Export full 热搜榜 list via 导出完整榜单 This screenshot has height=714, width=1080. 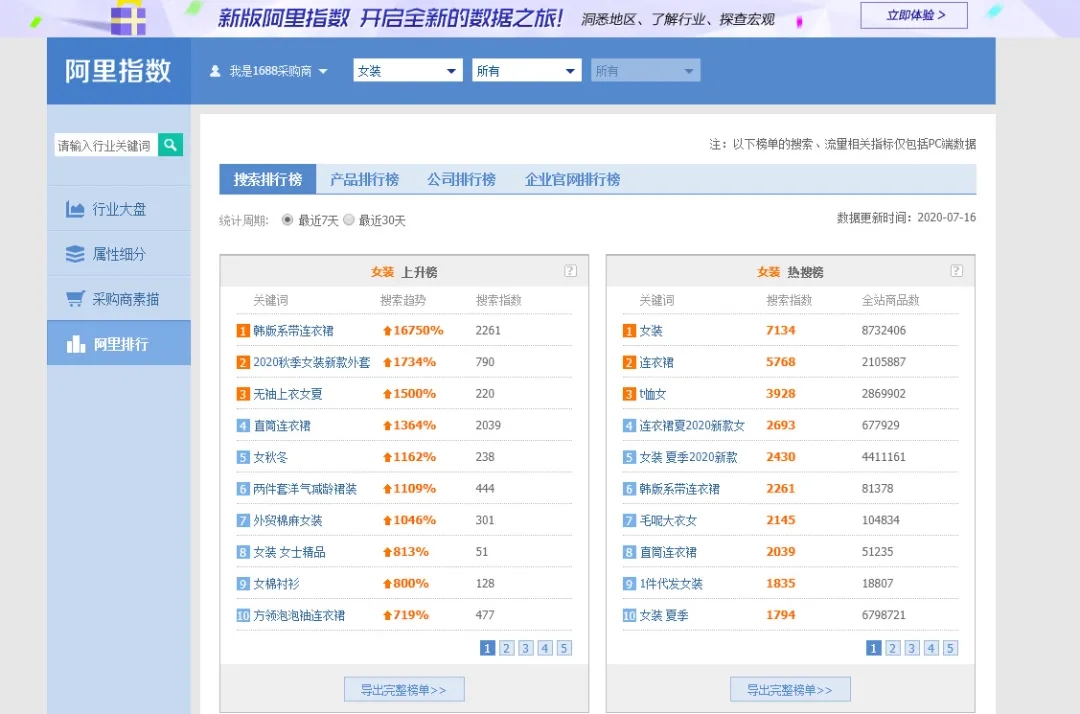click(790, 689)
